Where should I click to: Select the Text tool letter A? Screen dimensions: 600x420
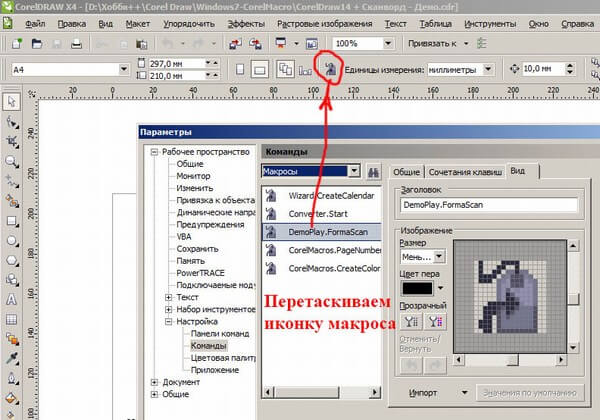tap(11, 300)
